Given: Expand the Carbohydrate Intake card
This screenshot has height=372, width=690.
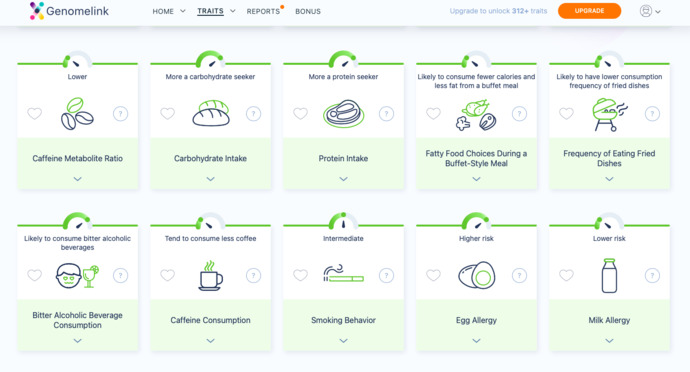Looking at the screenshot, I should click(x=210, y=179).
